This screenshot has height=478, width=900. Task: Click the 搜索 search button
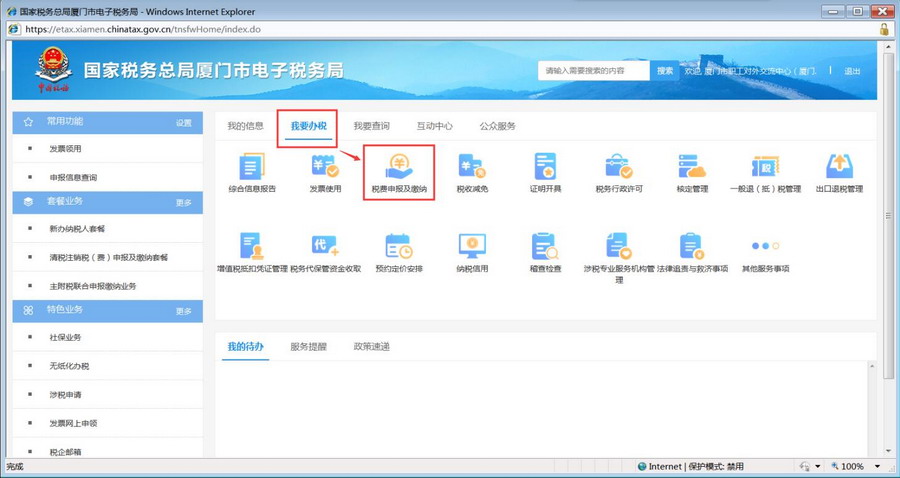coord(665,71)
